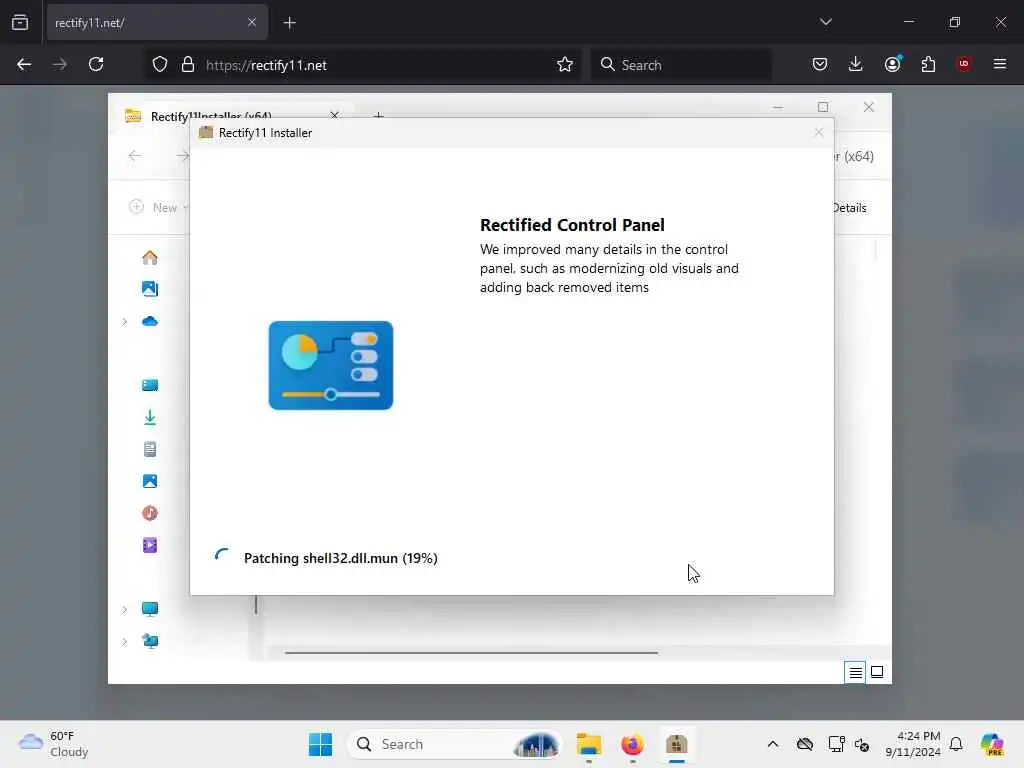1024x768 pixels.
Task: Expand the OneDrive tree node
Action: tap(124, 321)
